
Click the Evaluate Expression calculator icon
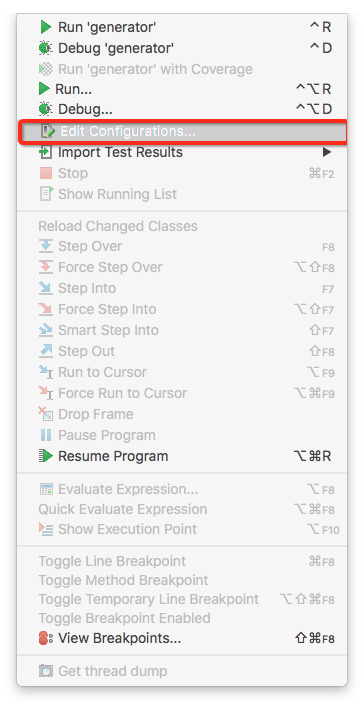point(46,489)
